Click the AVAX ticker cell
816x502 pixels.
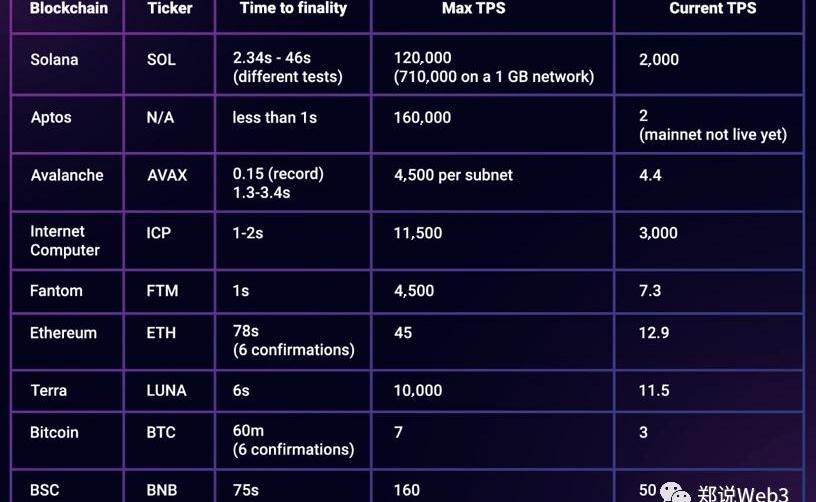point(168,175)
